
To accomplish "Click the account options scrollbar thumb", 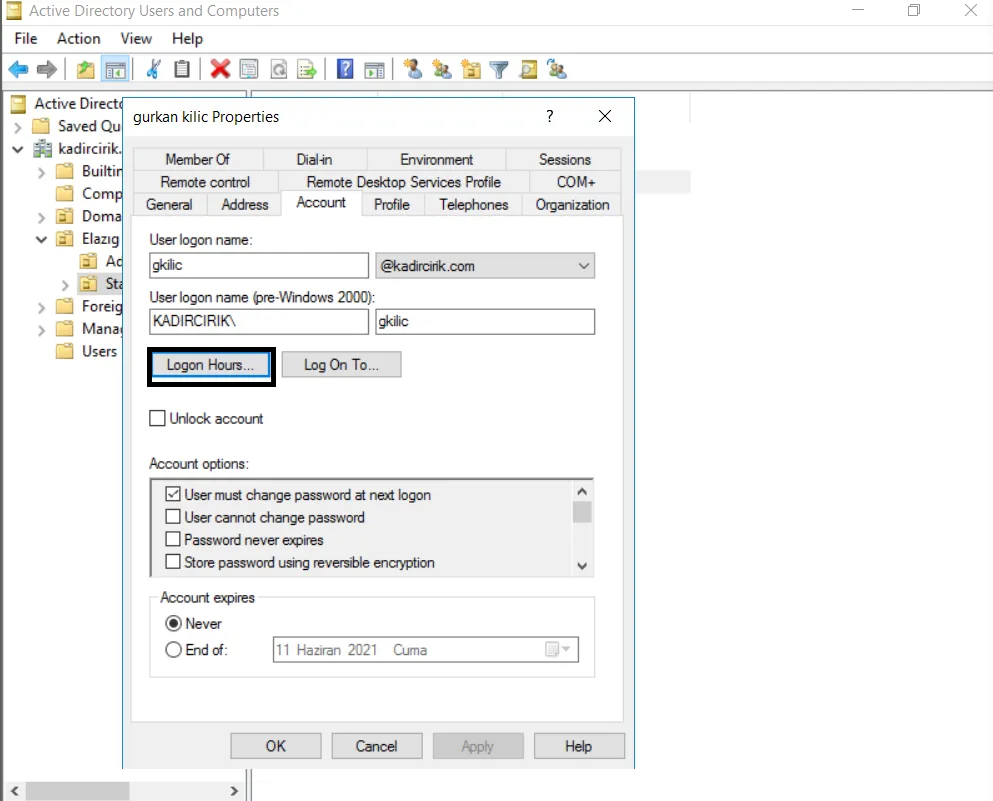I will coord(582,512).
